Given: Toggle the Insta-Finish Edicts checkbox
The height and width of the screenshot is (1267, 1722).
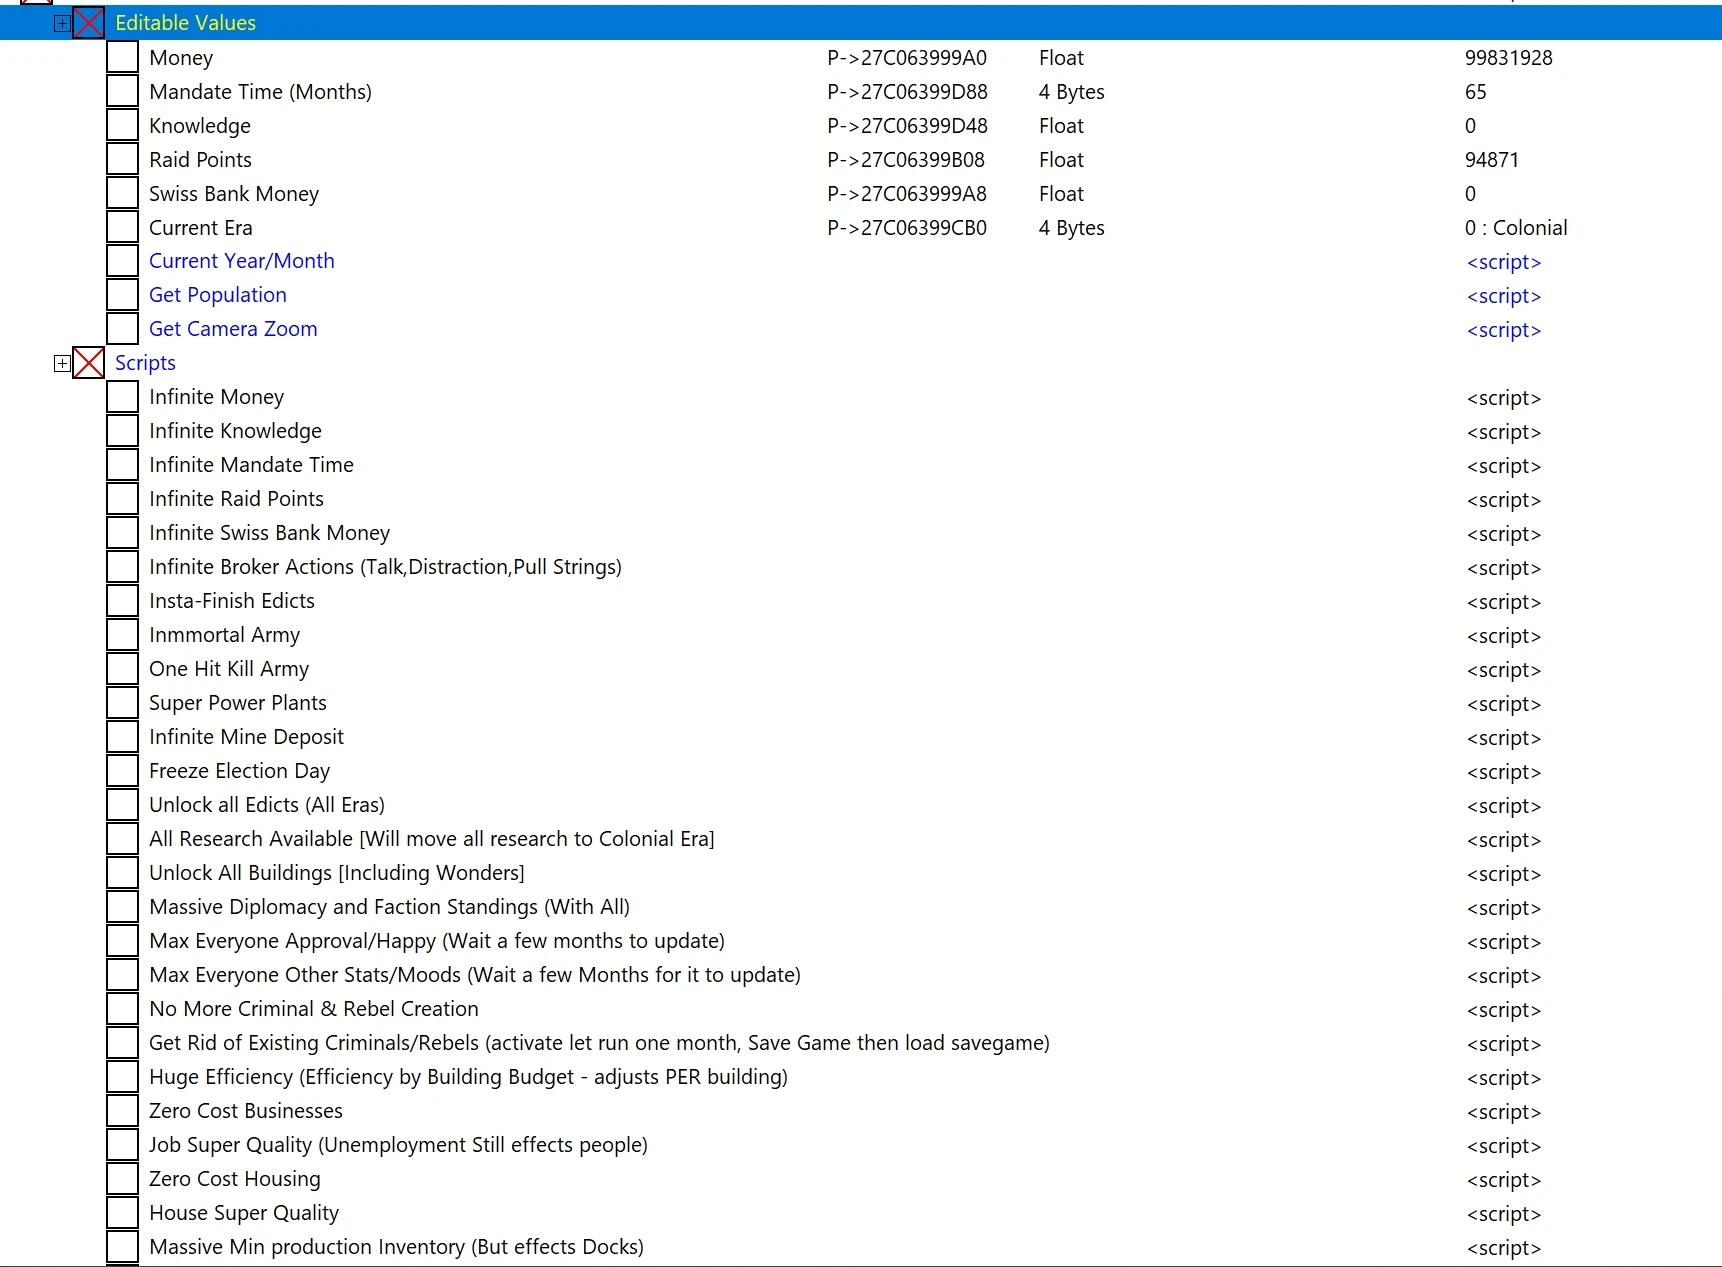Looking at the screenshot, I should pyautogui.click(x=122, y=601).
